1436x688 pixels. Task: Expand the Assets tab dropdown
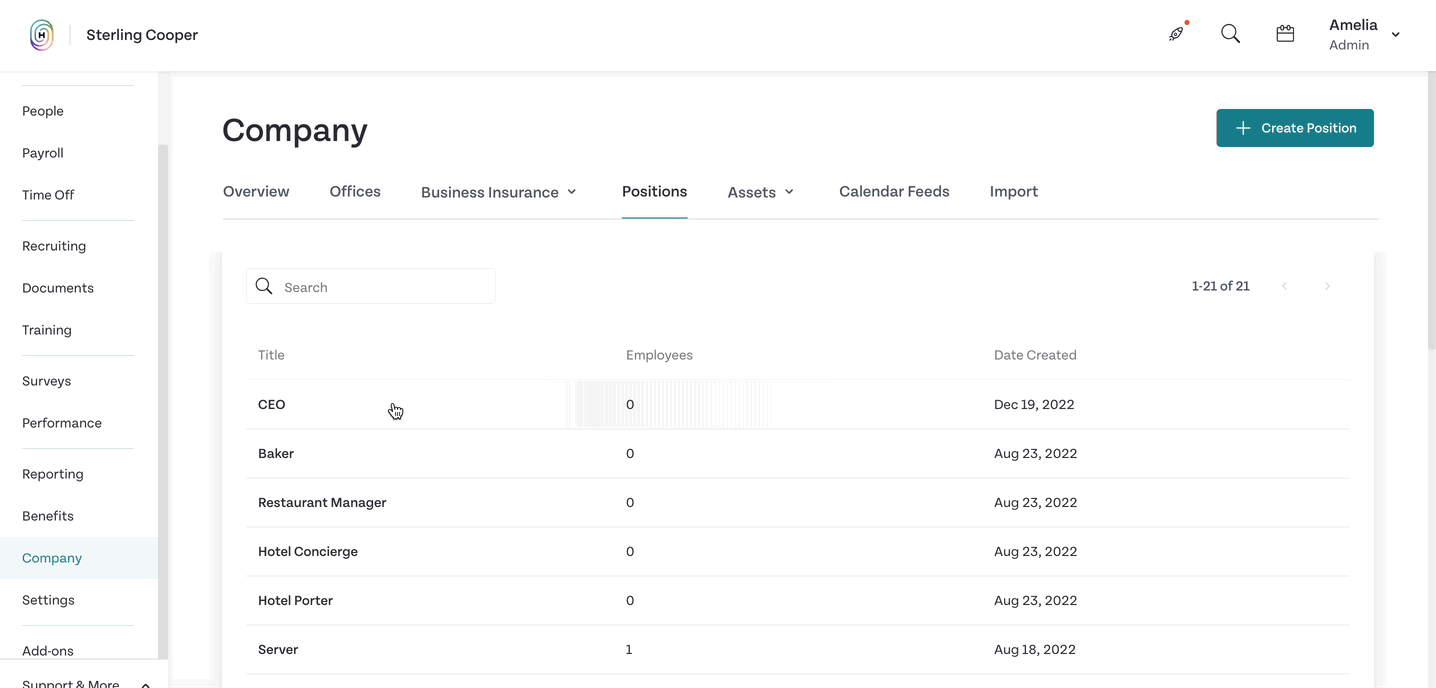tap(761, 192)
